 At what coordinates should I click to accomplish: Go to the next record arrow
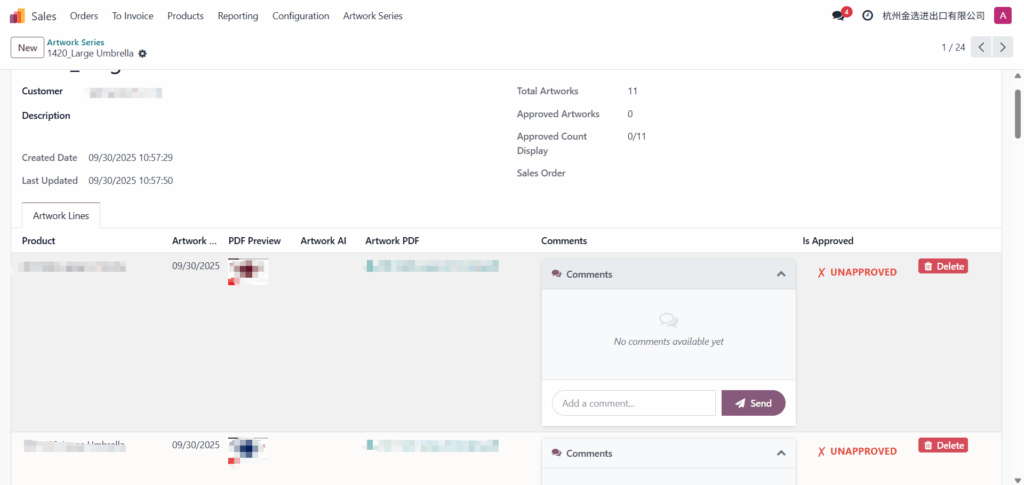[1004, 48]
